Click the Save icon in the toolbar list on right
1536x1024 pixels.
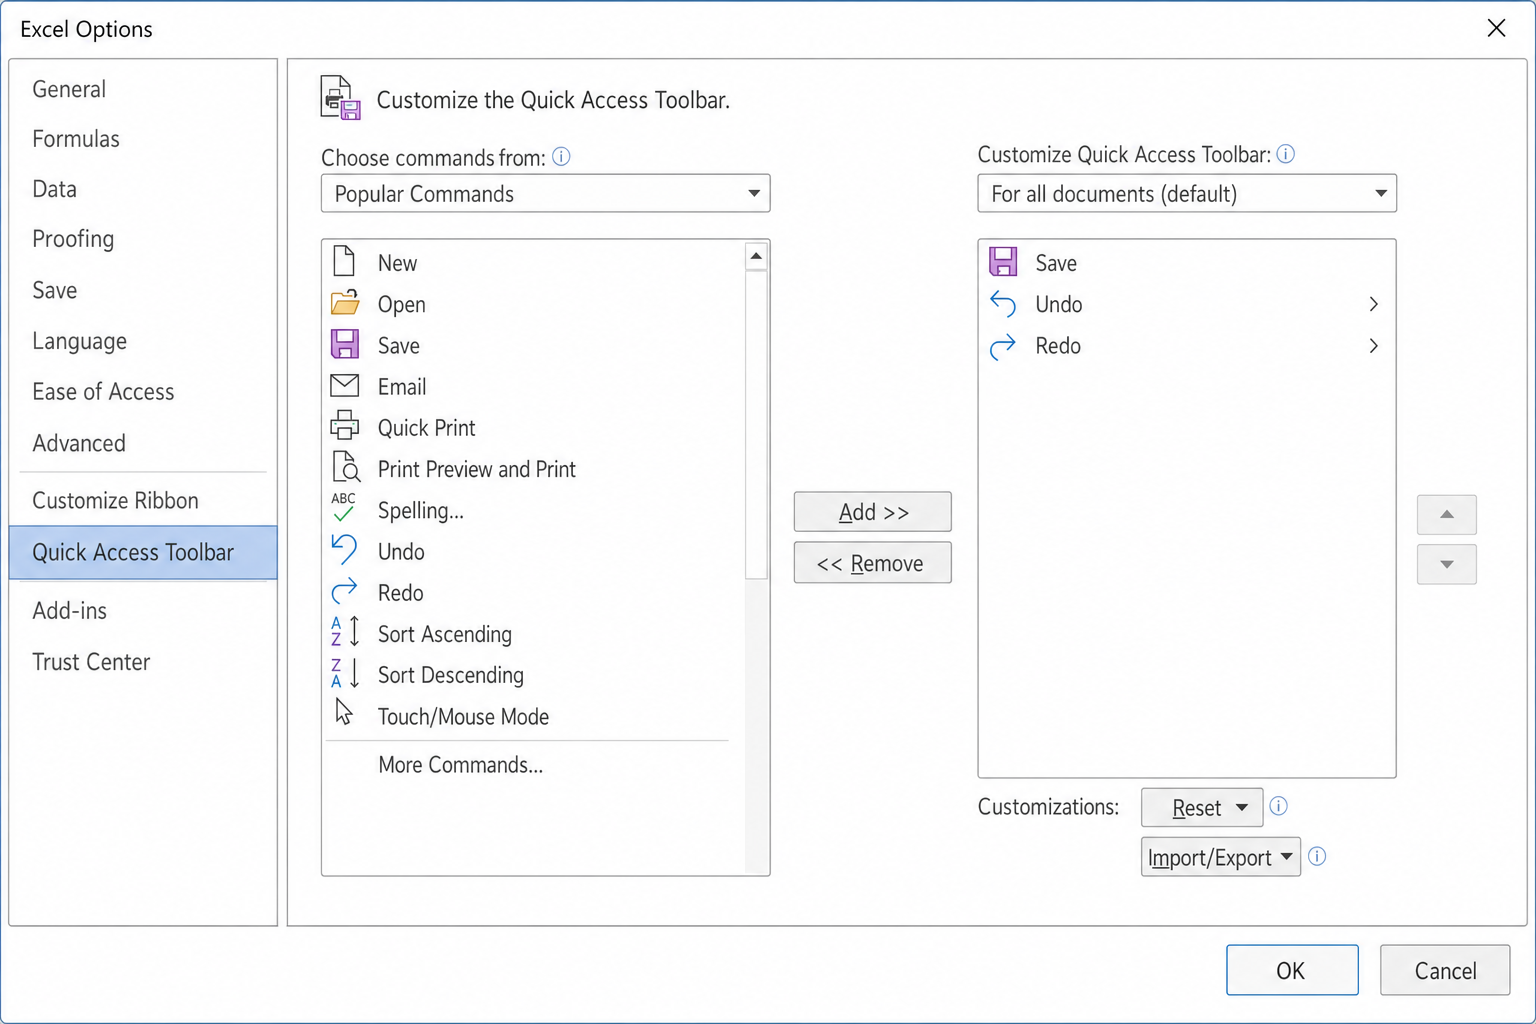click(1003, 262)
